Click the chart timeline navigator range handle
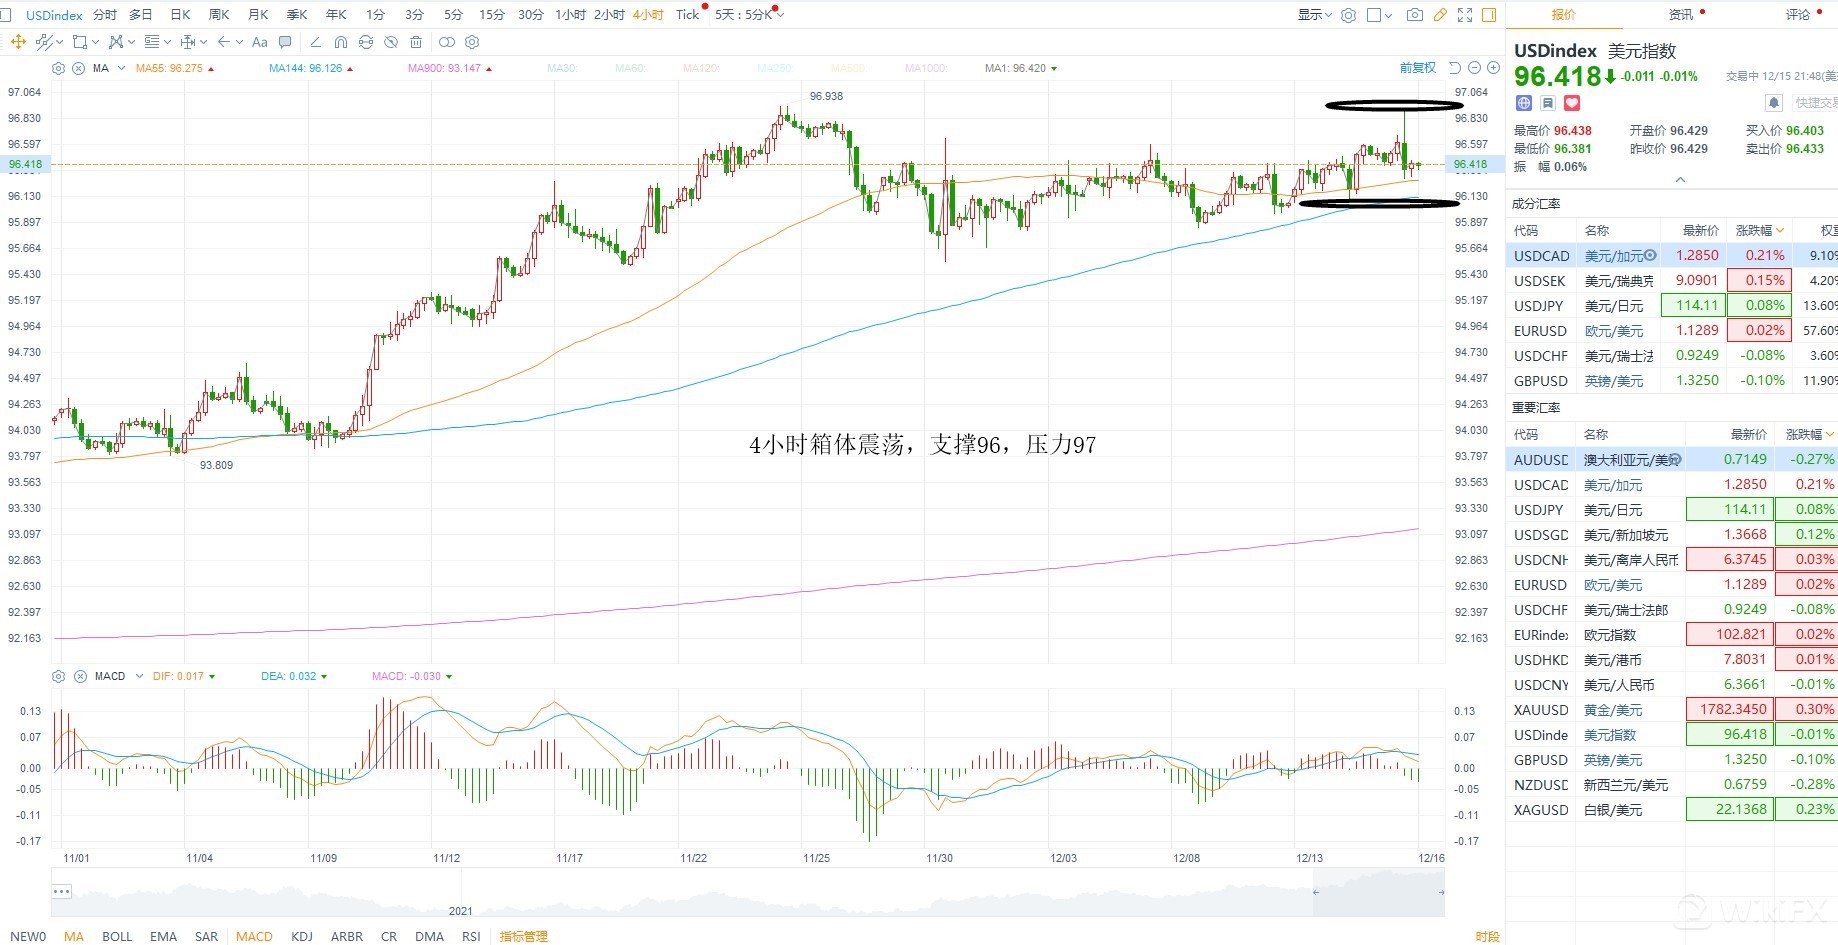This screenshot has width=1838, height=945. (x=1316, y=892)
